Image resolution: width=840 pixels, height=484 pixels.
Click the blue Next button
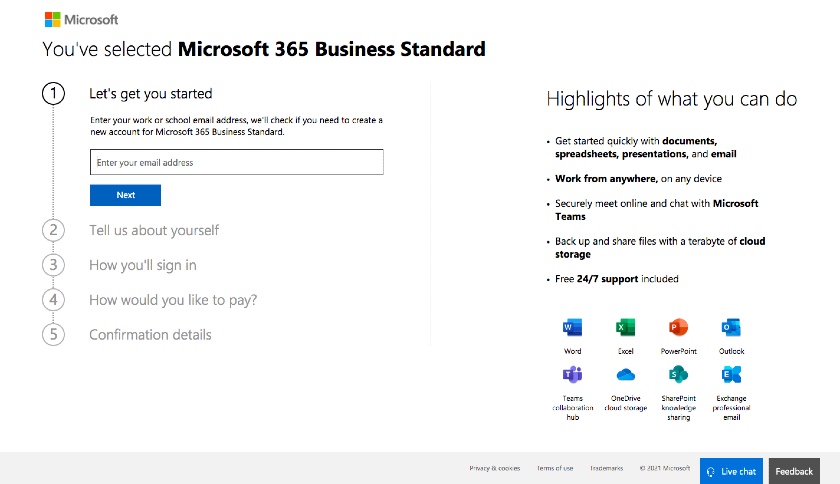[125, 195]
